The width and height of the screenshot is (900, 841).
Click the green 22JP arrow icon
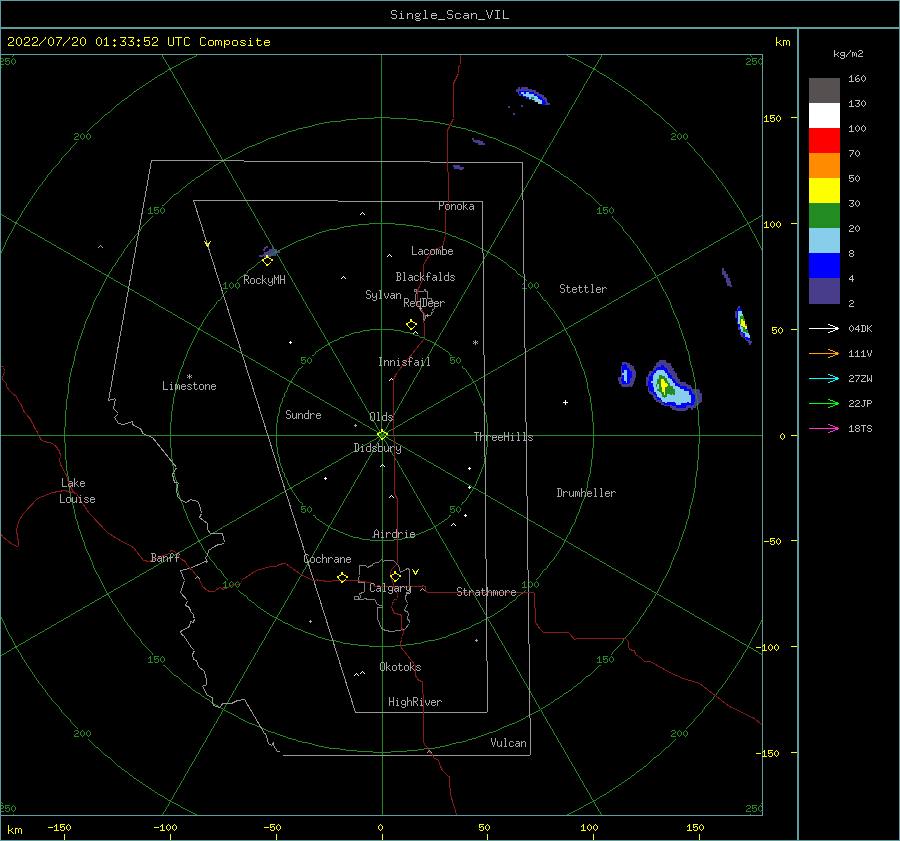(824, 404)
